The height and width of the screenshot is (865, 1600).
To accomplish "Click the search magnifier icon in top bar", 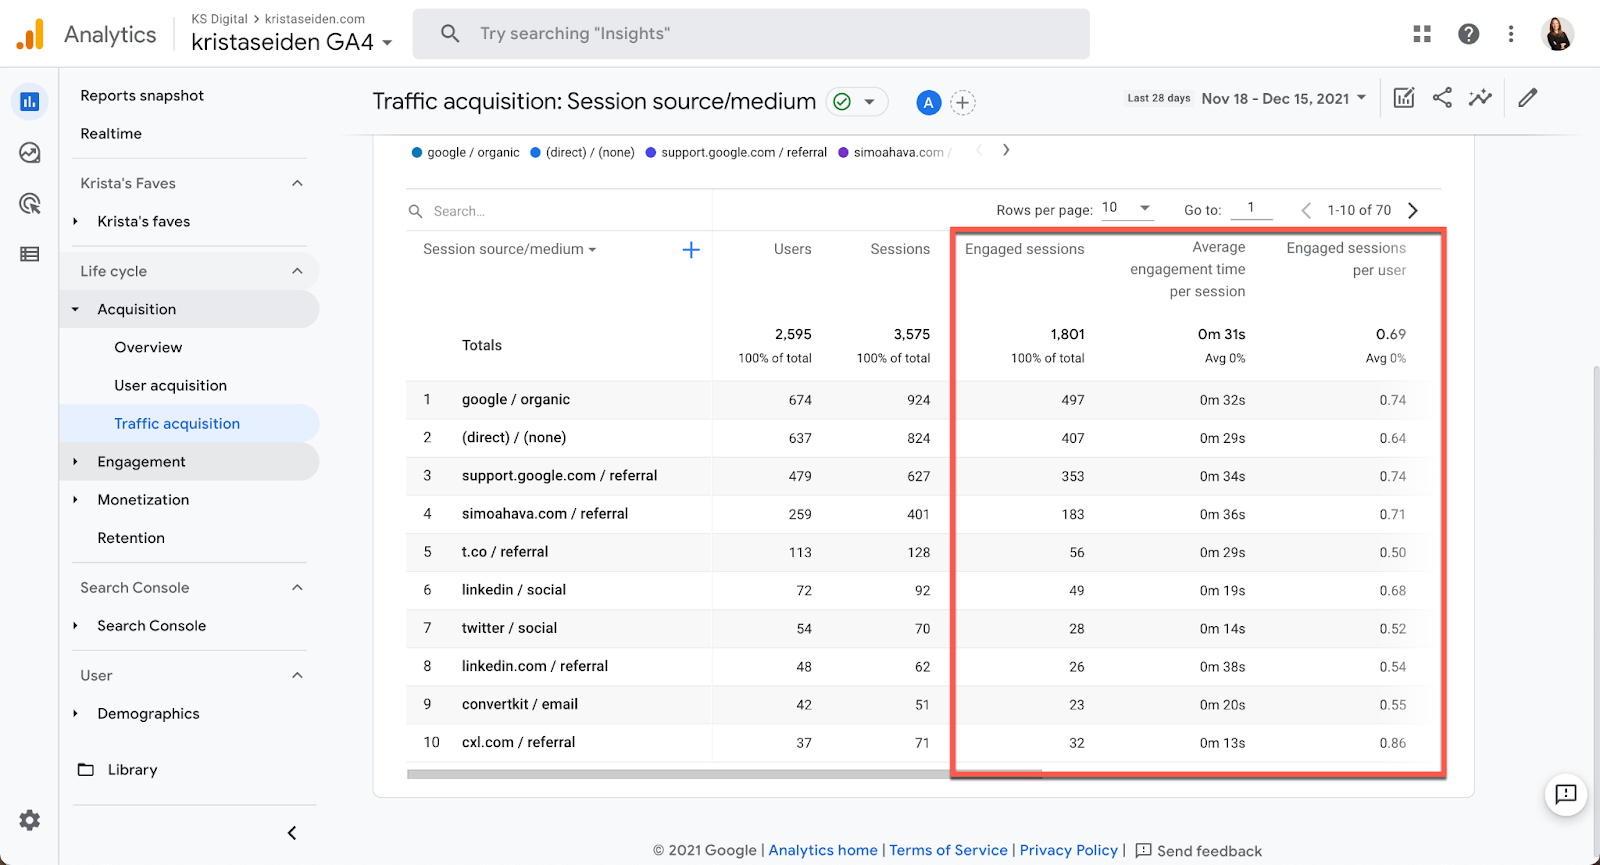I will pos(450,34).
